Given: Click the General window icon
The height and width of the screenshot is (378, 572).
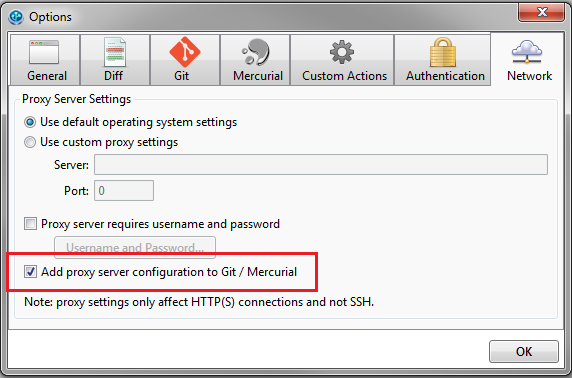Looking at the screenshot, I should pyautogui.click(x=44, y=52).
